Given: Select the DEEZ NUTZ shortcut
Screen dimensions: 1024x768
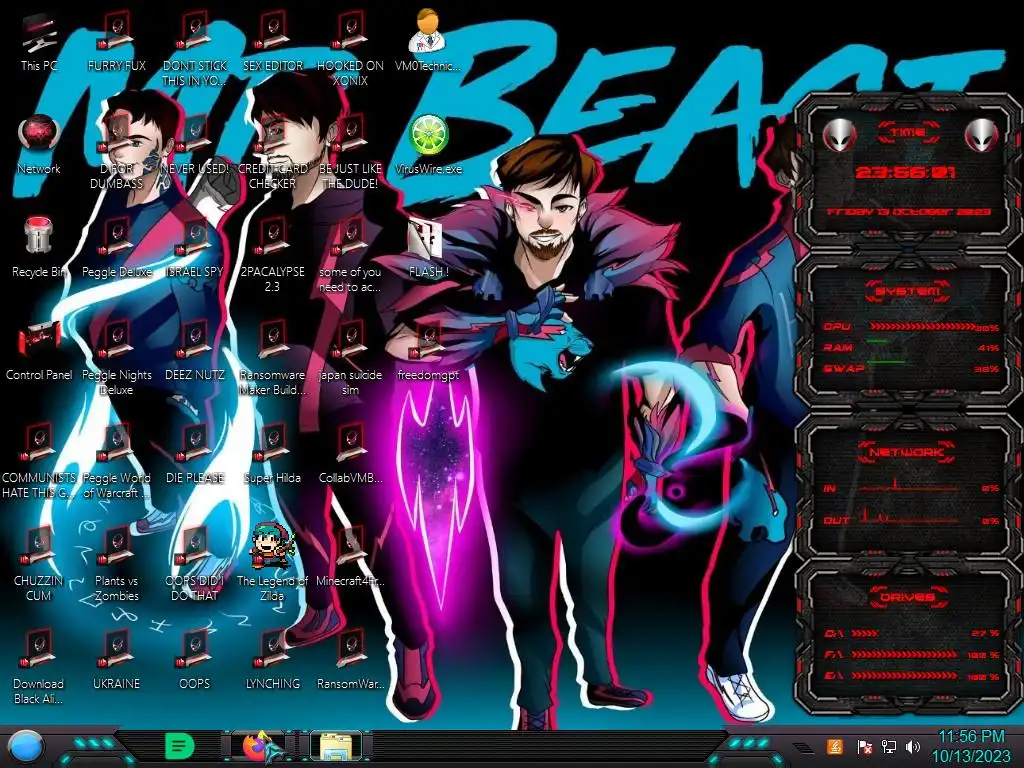Looking at the screenshot, I should coord(195,351).
